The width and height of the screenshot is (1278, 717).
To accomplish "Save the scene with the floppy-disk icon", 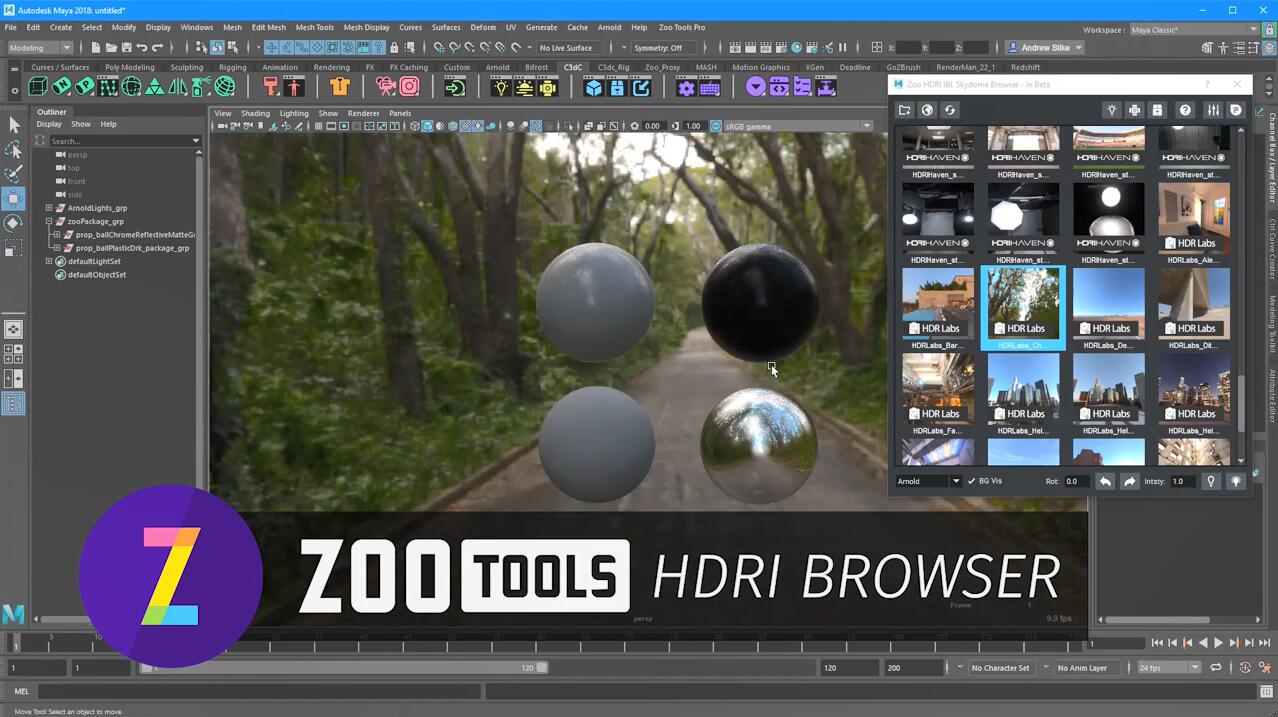I will click(x=126, y=47).
